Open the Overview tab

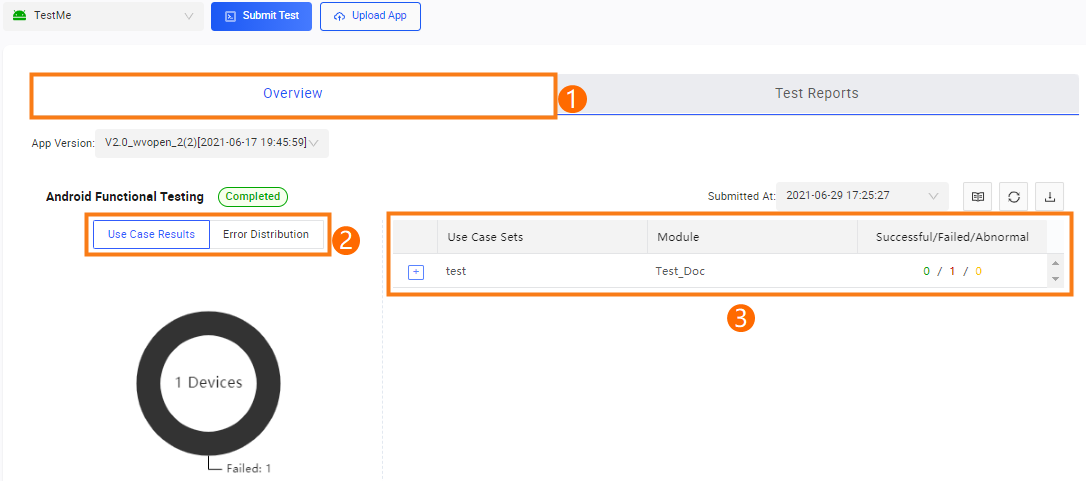coord(293,94)
